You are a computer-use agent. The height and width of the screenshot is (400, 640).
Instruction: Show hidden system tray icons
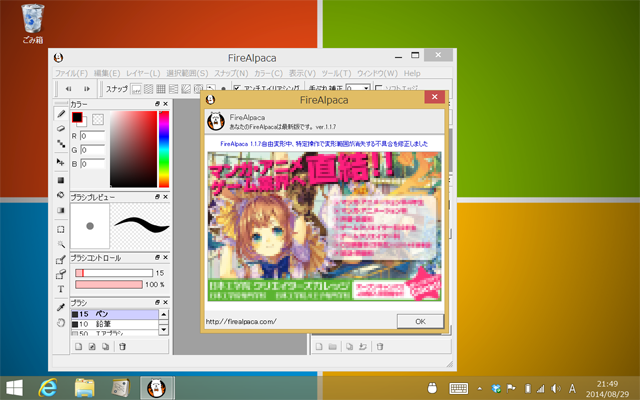pyautogui.click(x=480, y=389)
